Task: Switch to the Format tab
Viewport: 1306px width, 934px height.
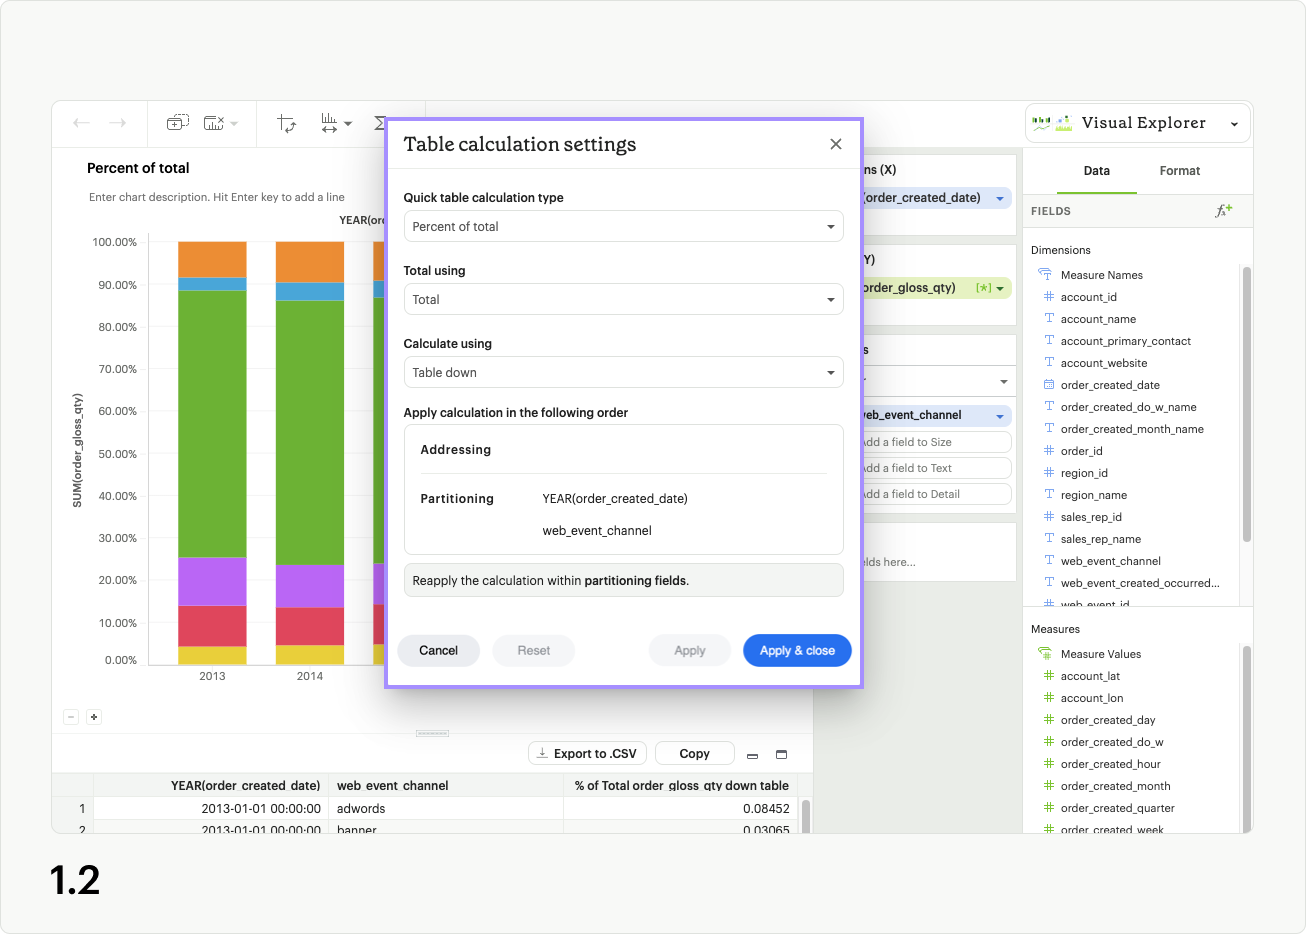Action: tap(1179, 170)
